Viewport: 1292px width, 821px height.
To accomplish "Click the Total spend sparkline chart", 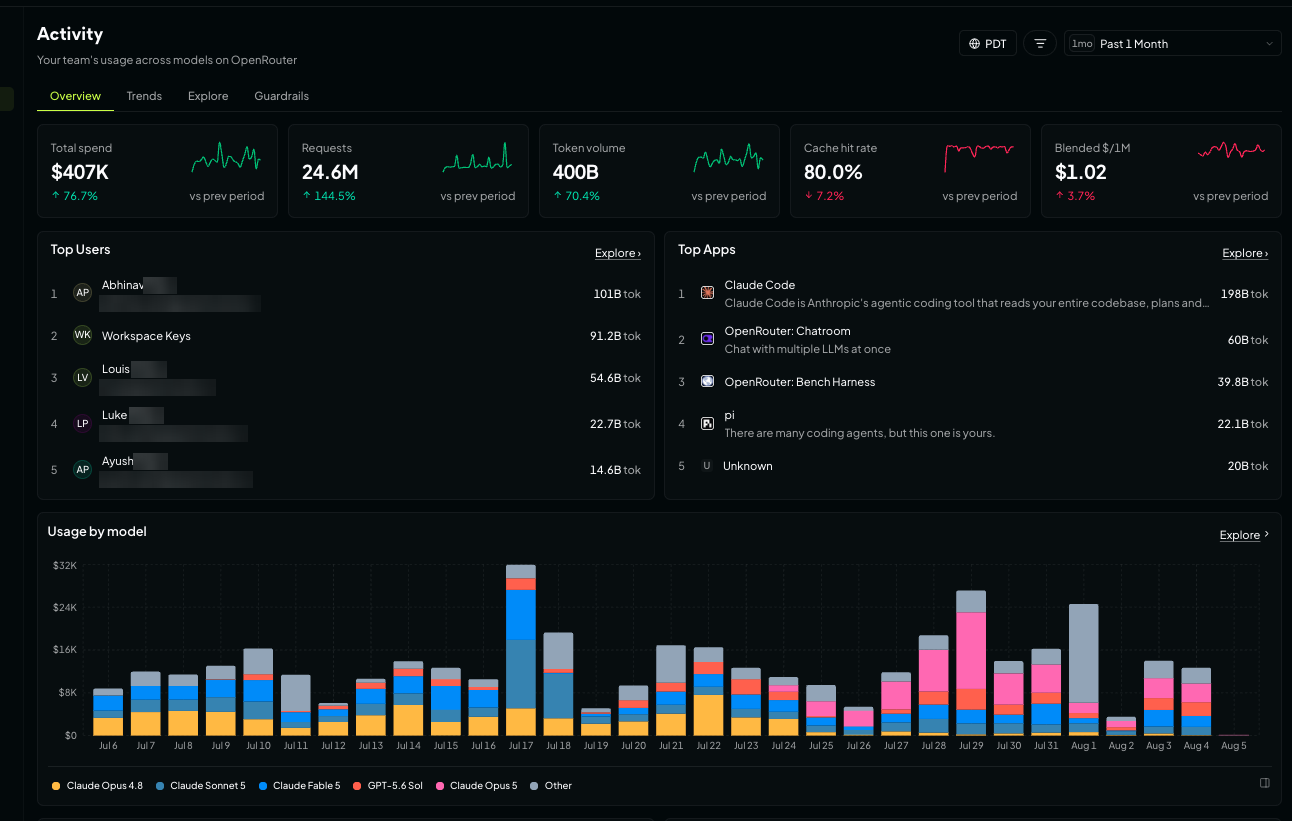I will click(x=226, y=157).
